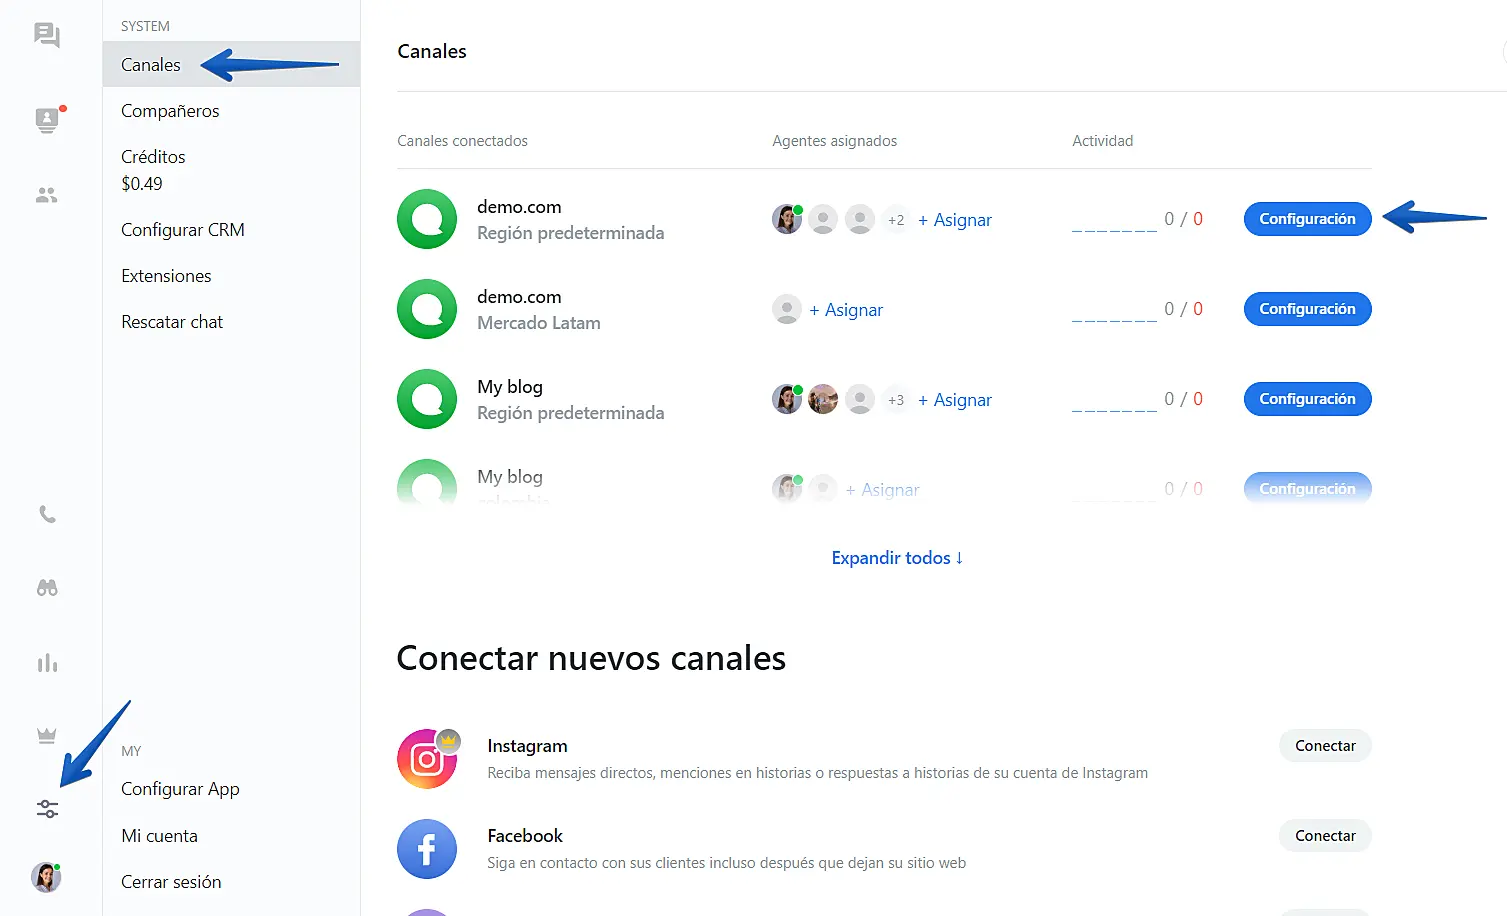The height and width of the screenshot is (916, 1507).
Task: Click + Asignar for demo.com Región predeterminada
Action: click(x=955, y=220)
